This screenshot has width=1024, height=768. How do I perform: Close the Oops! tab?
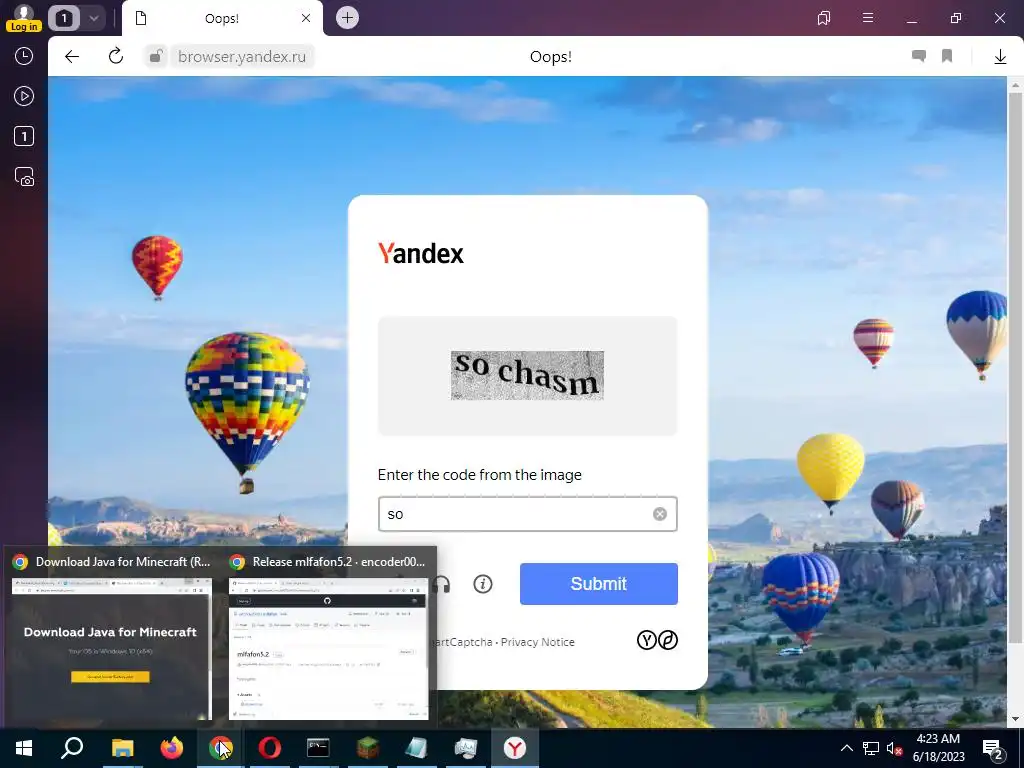pyautogui.click(x=306, y=18)
